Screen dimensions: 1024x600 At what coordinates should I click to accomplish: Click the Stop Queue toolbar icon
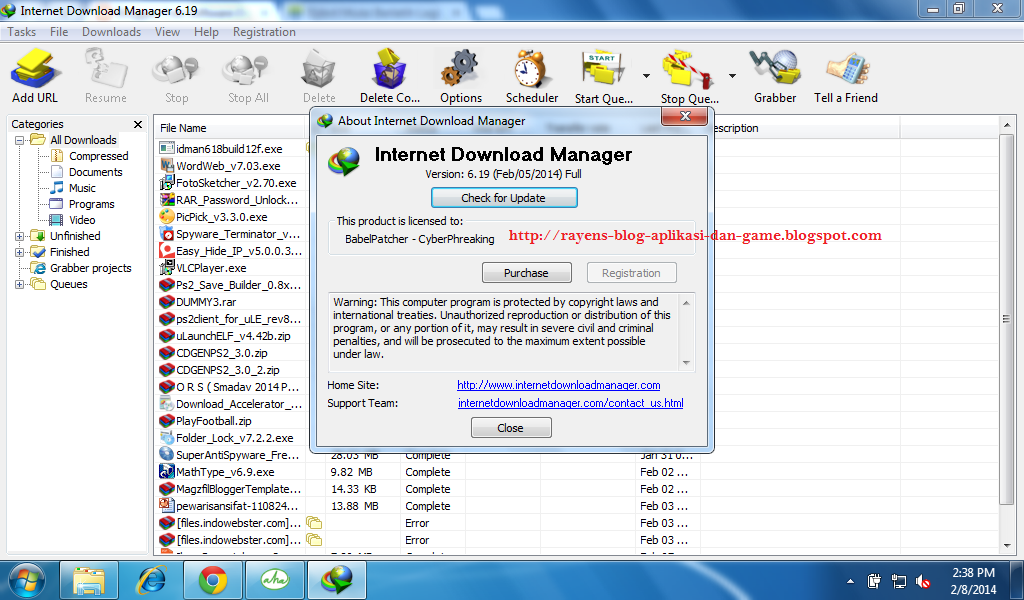(x=689, y=77)
